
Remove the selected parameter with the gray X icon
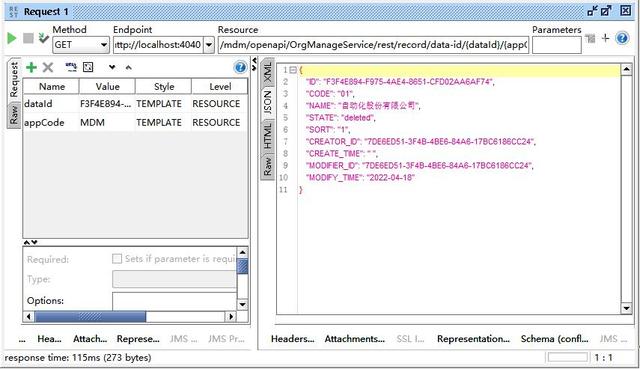click(x=48, y=67)
